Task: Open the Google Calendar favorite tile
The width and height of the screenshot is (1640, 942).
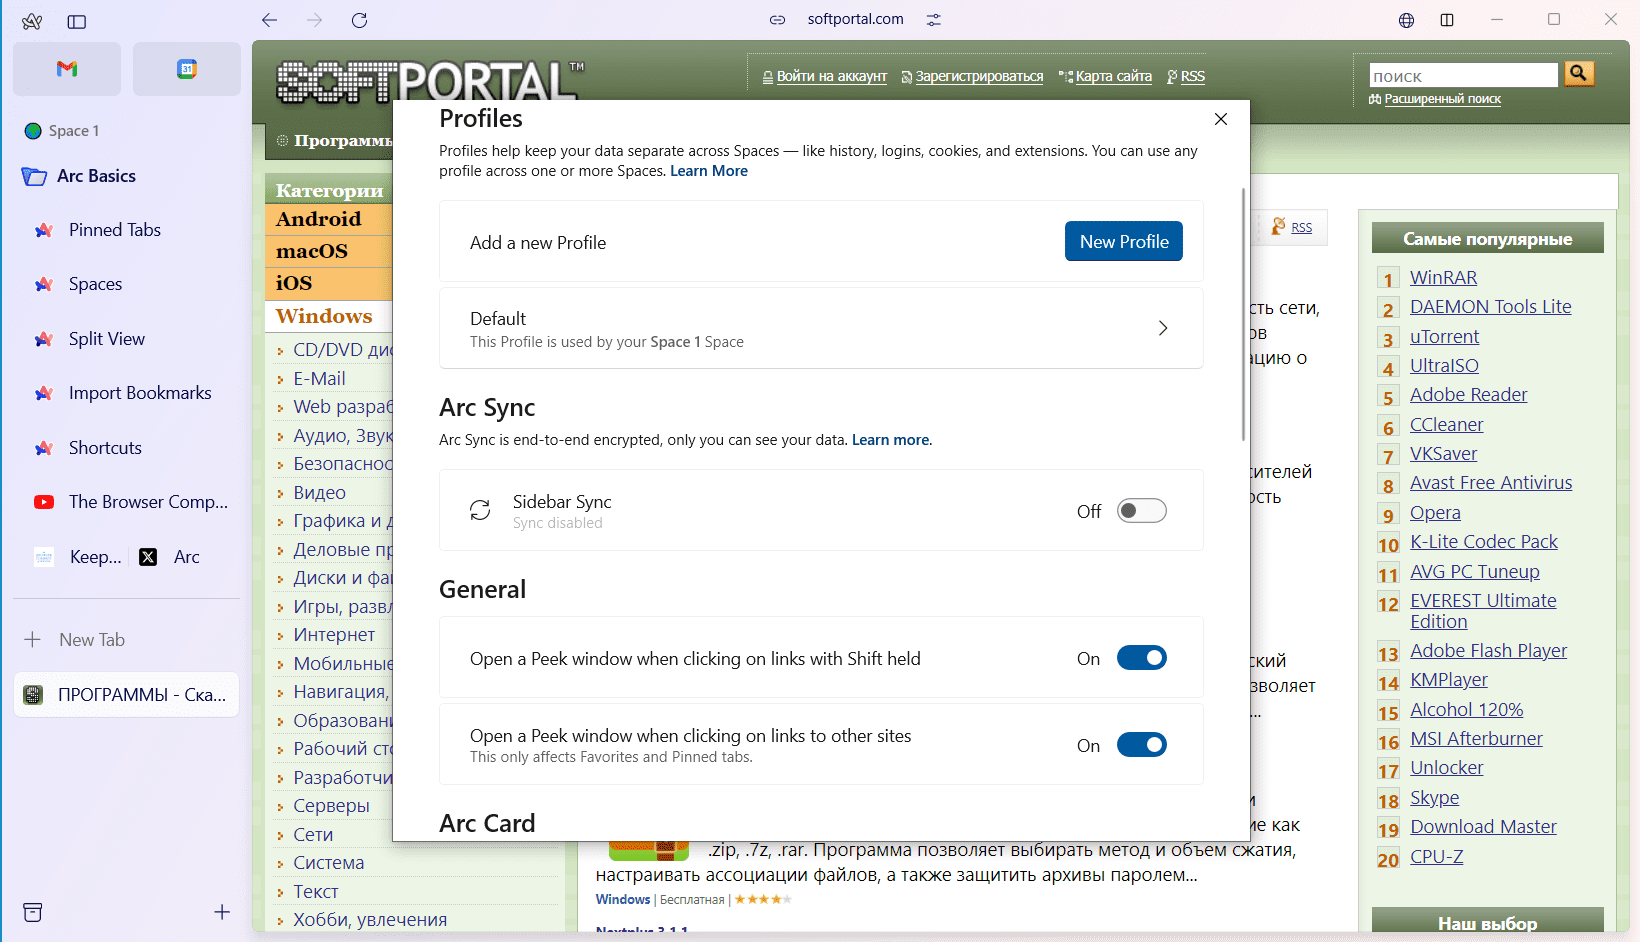Action: pos(187,69)
